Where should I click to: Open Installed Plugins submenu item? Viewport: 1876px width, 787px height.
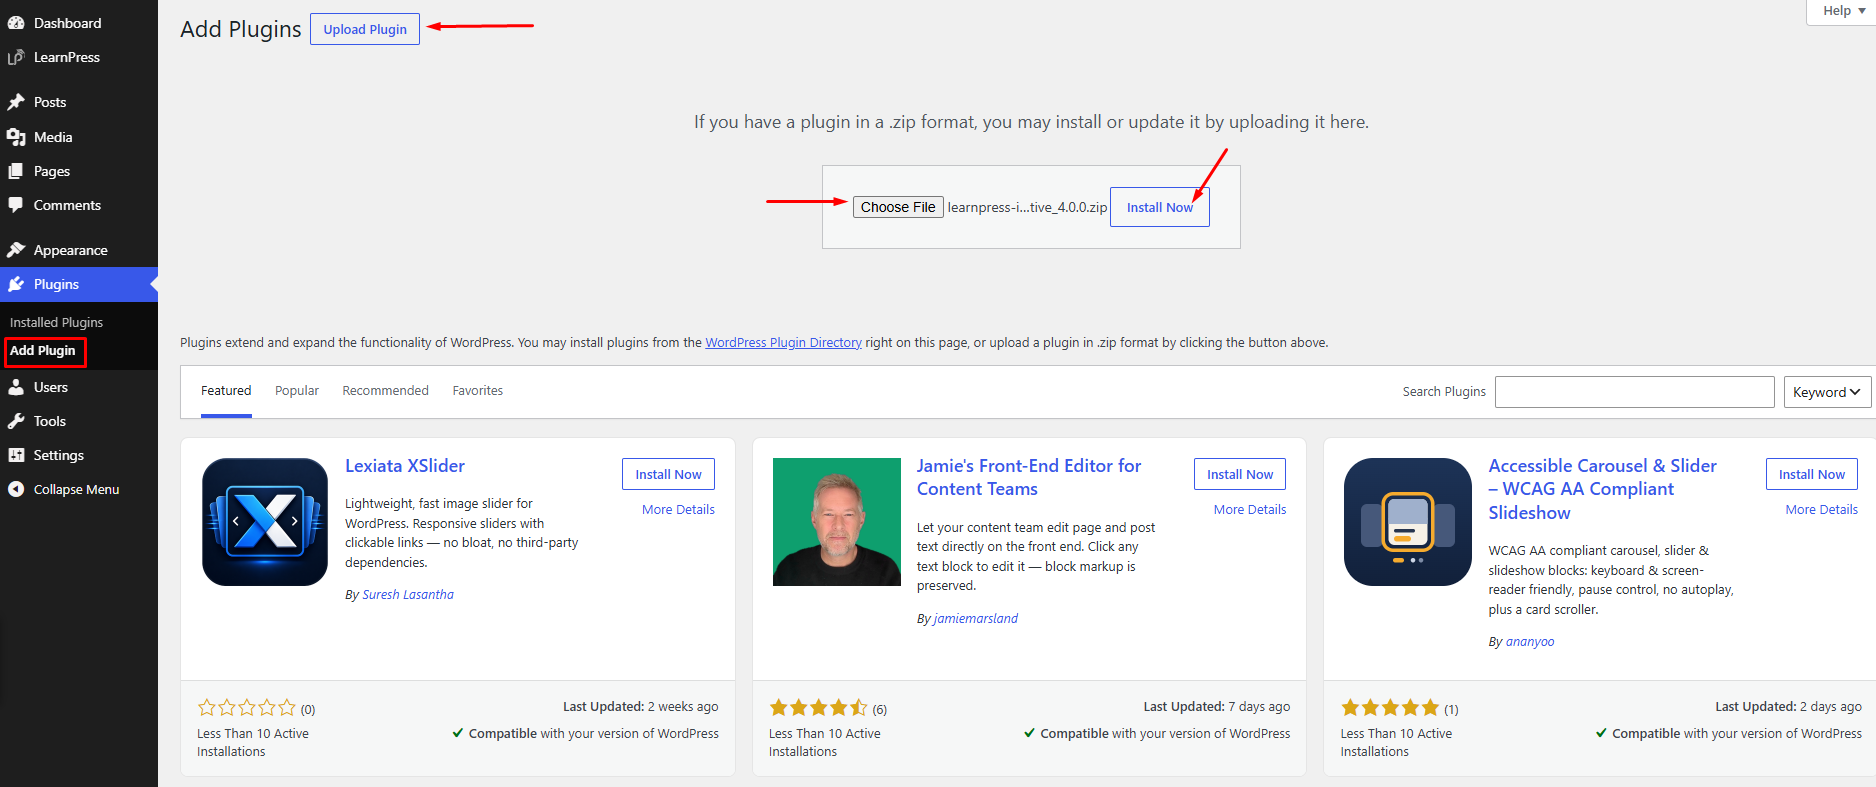pos(56,322)
